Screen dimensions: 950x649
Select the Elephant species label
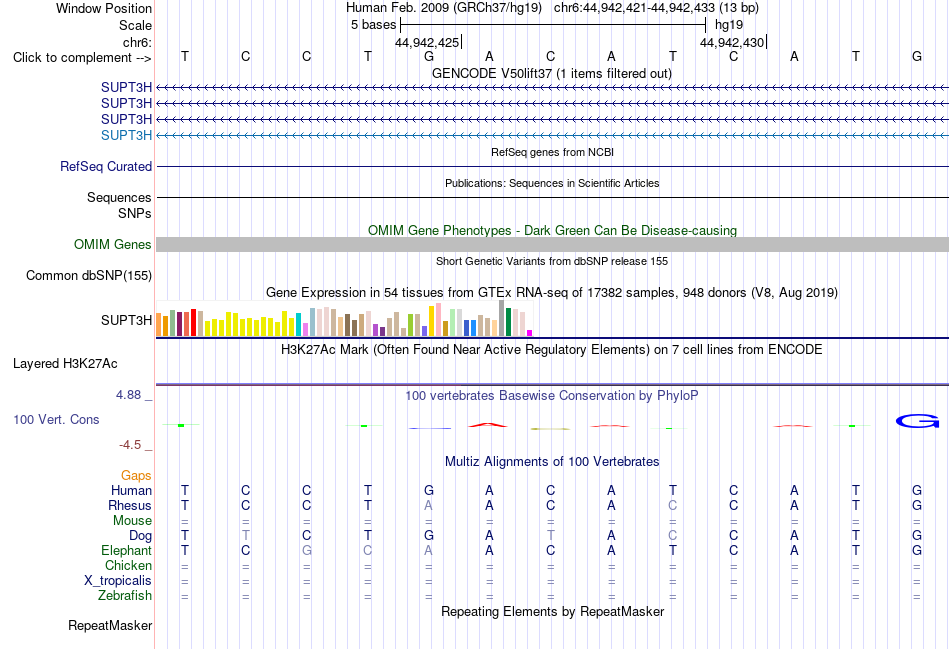[126, 550]
